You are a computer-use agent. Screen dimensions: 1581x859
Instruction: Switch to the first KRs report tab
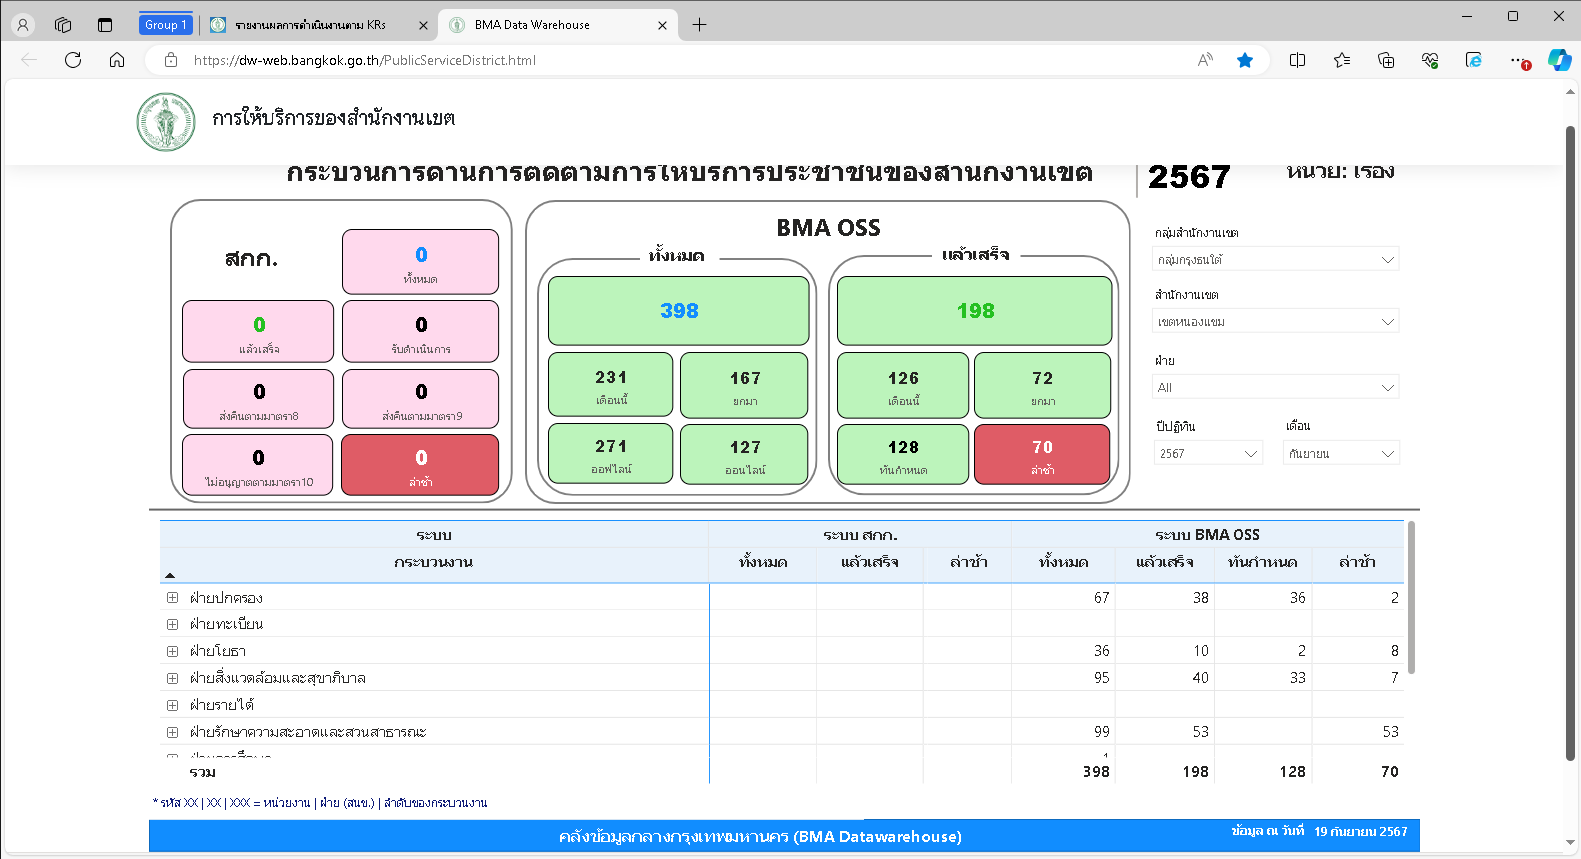pyautogui.click(x=310, y=25)
